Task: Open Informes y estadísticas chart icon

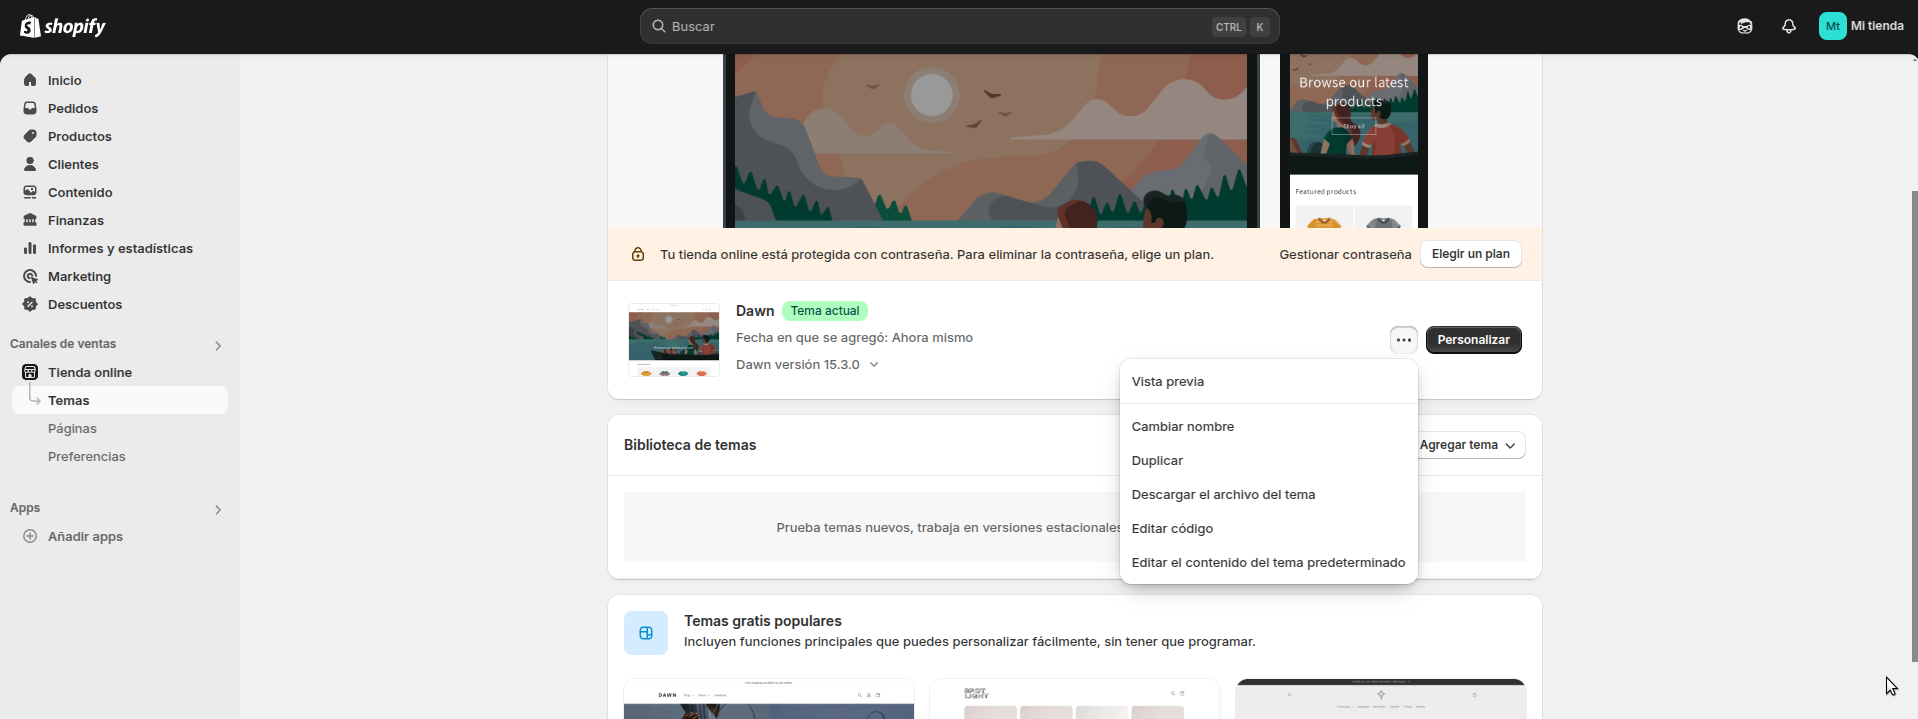Action: click(x=30, y=248)
